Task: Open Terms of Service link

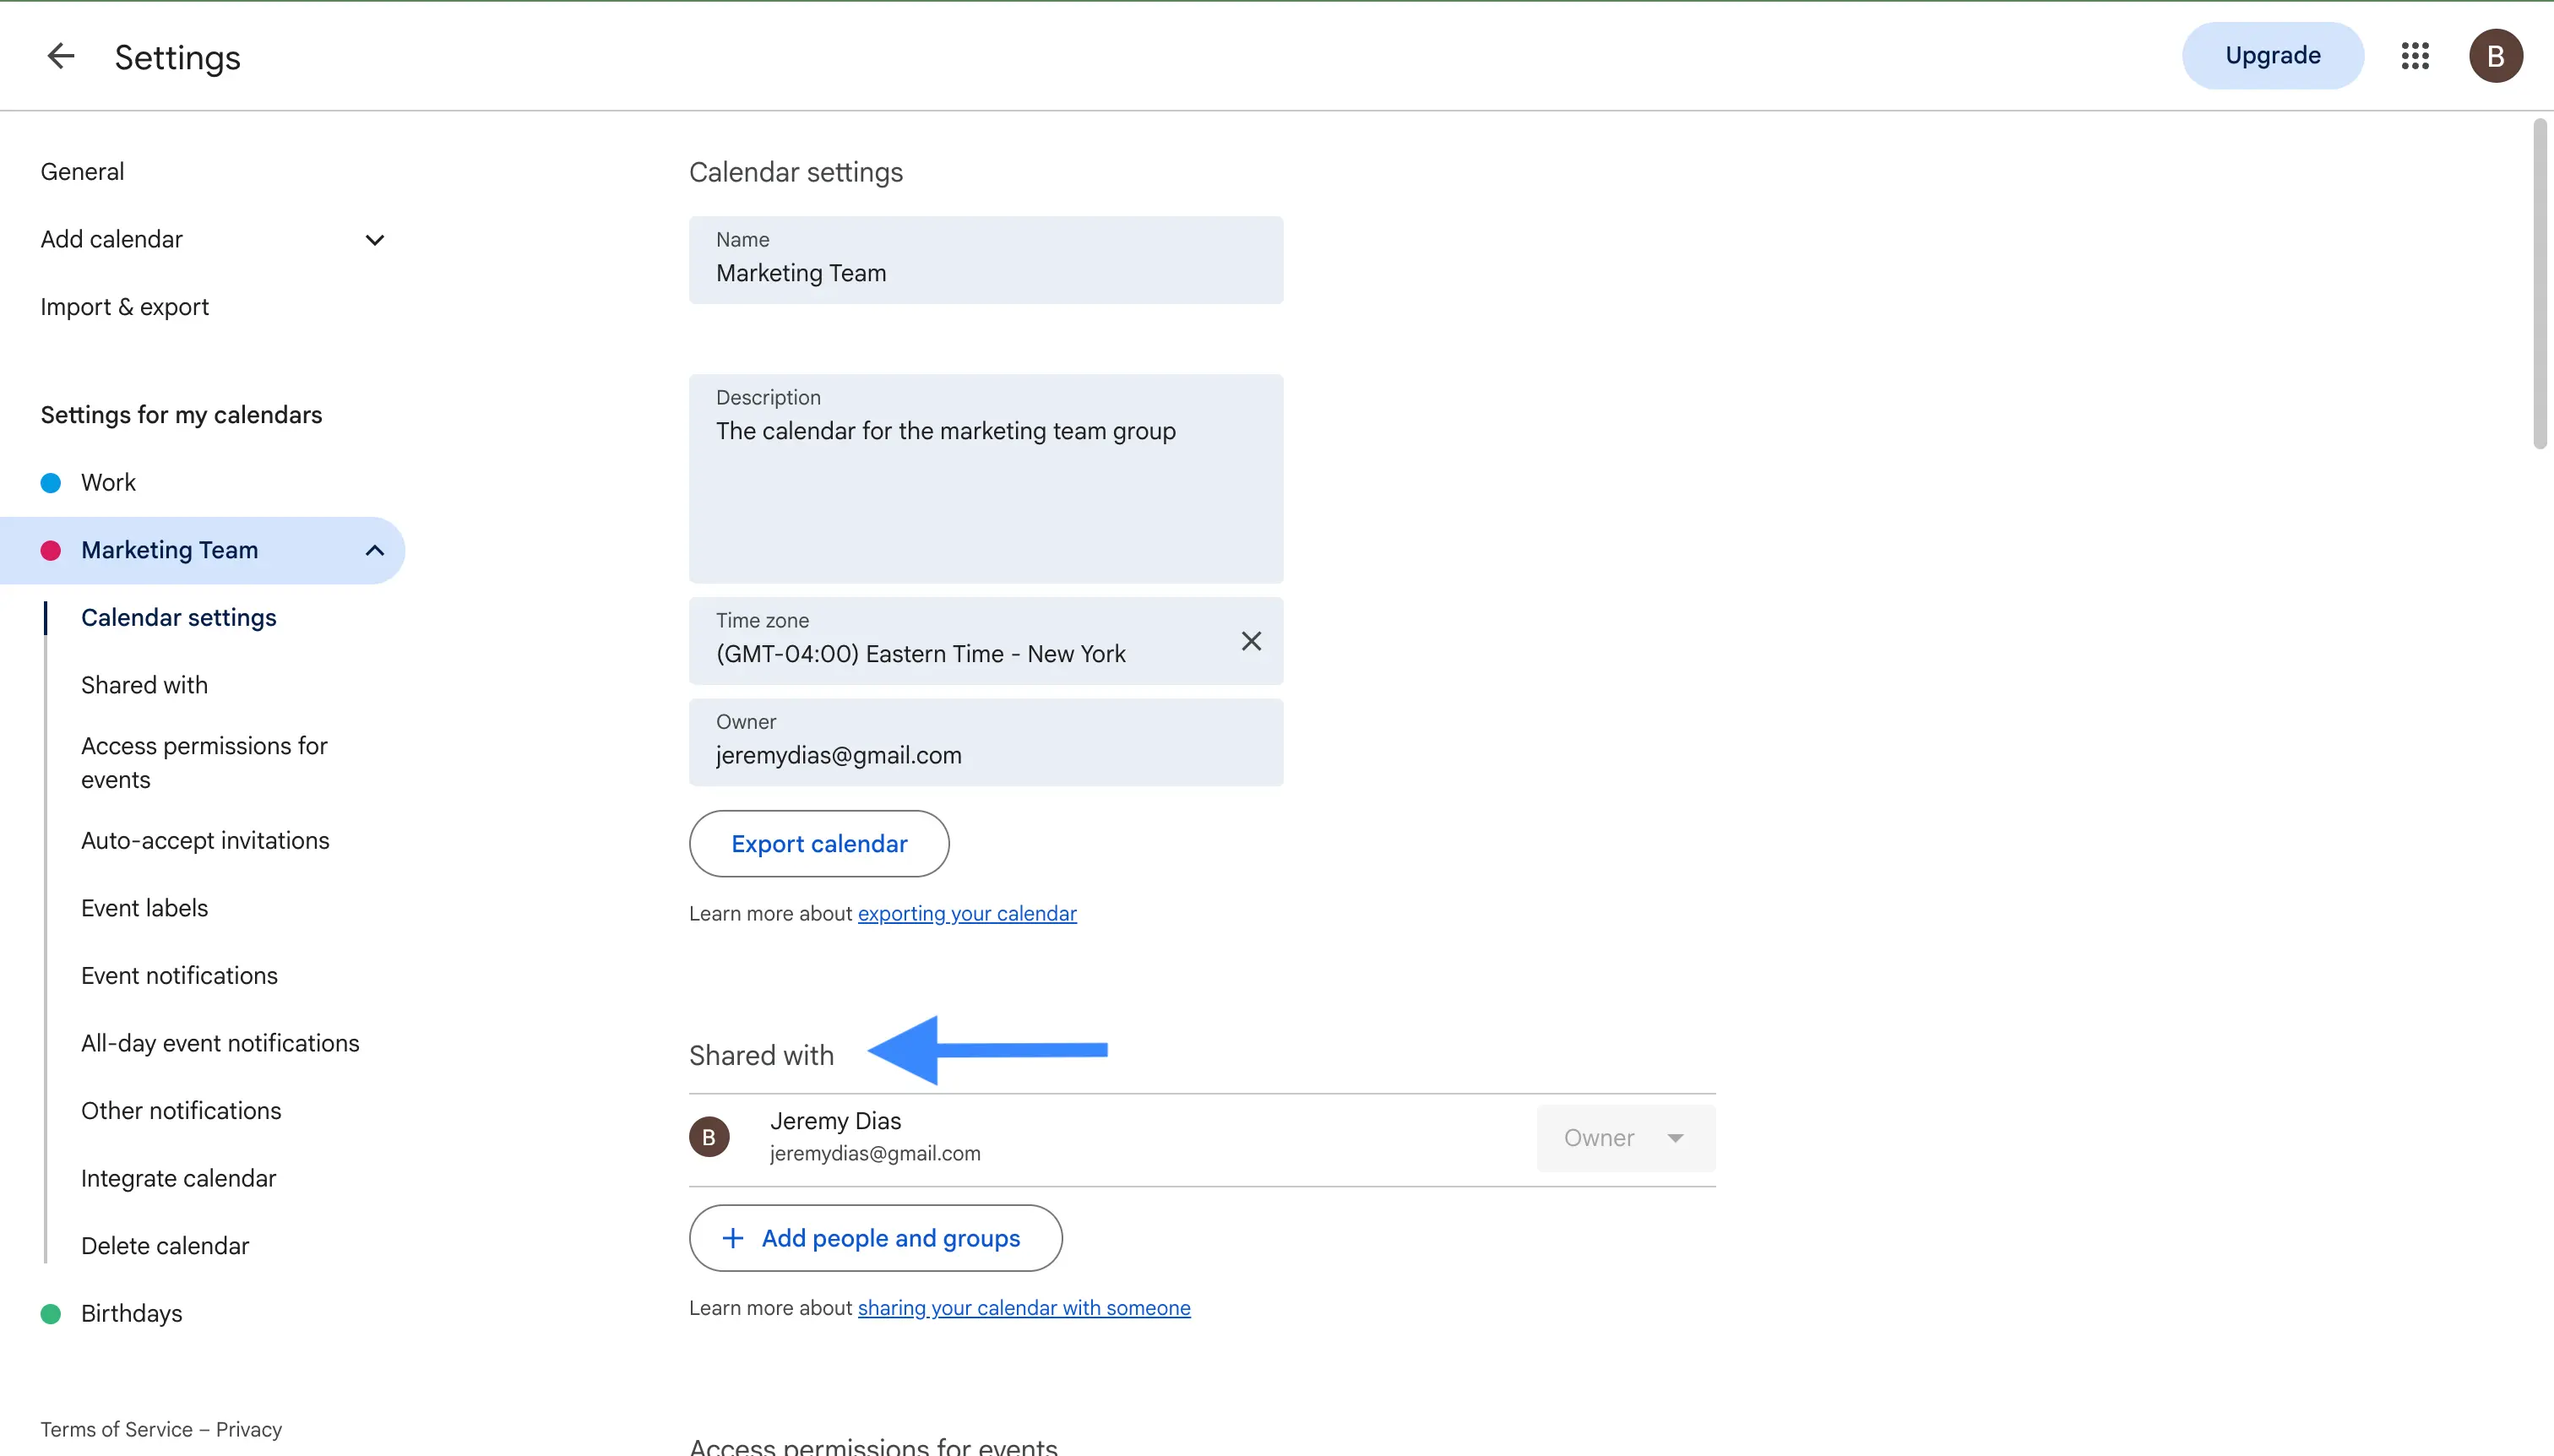Action: point(116,1430)
